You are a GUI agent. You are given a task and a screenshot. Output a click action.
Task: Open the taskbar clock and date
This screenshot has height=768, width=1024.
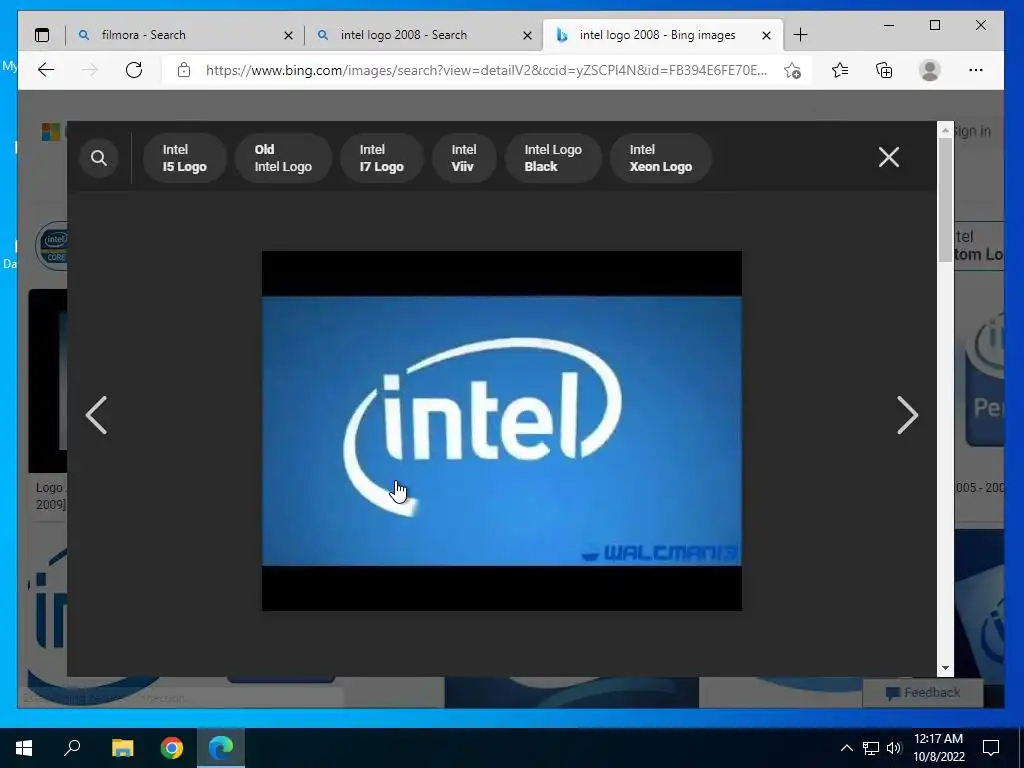[x=938, y=748]
